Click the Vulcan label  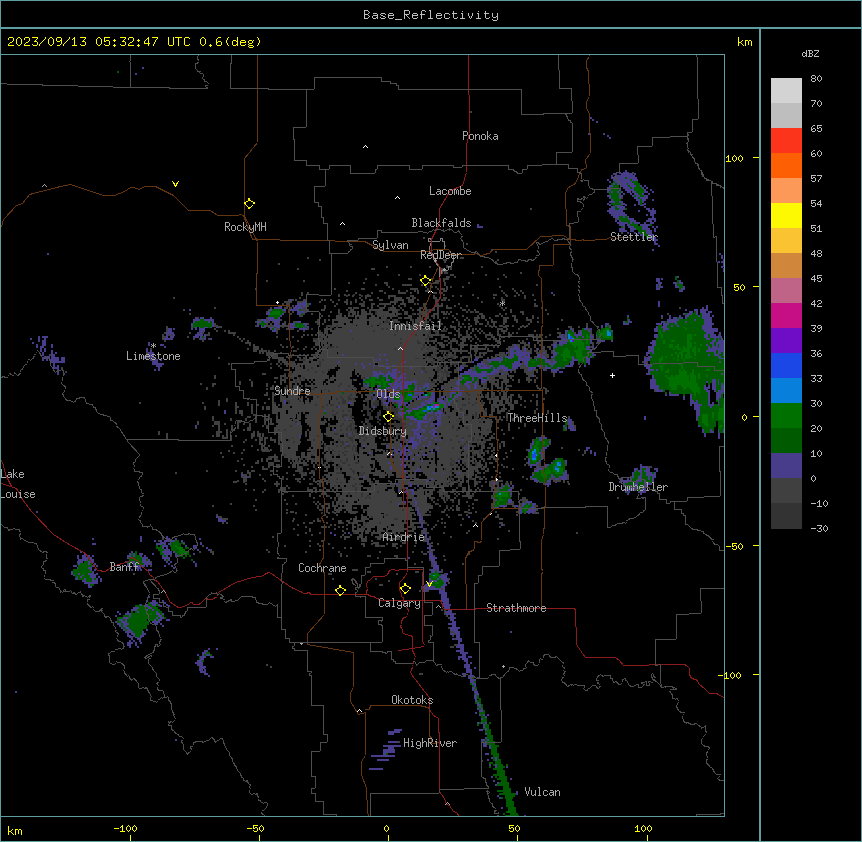click(x=543, y=792)
